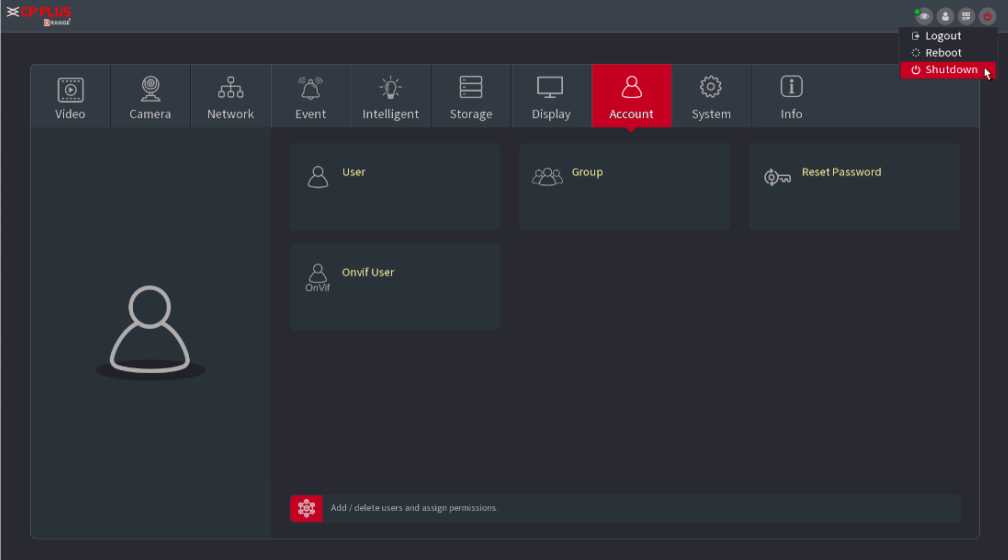Open the Group management tile
Screen dimensions: 1008x560
(624, 186)
